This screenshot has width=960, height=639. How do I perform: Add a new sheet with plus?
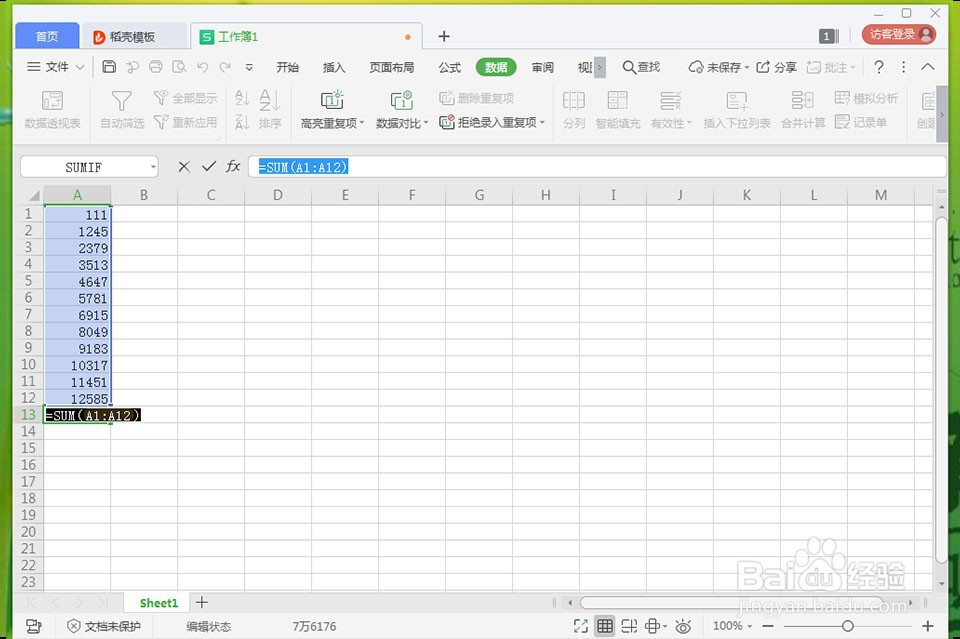tap(201, 603)
